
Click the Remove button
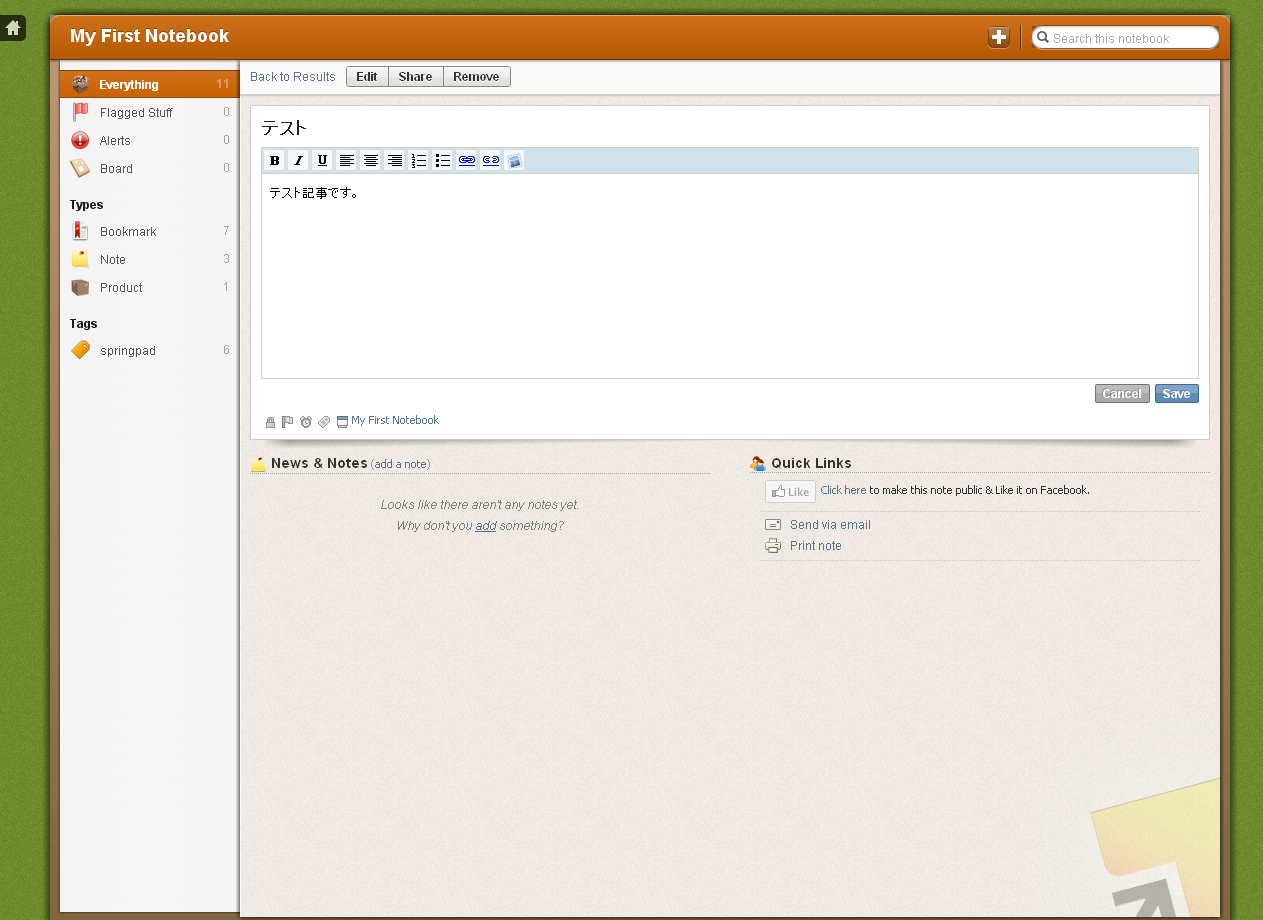pos(476,77)
